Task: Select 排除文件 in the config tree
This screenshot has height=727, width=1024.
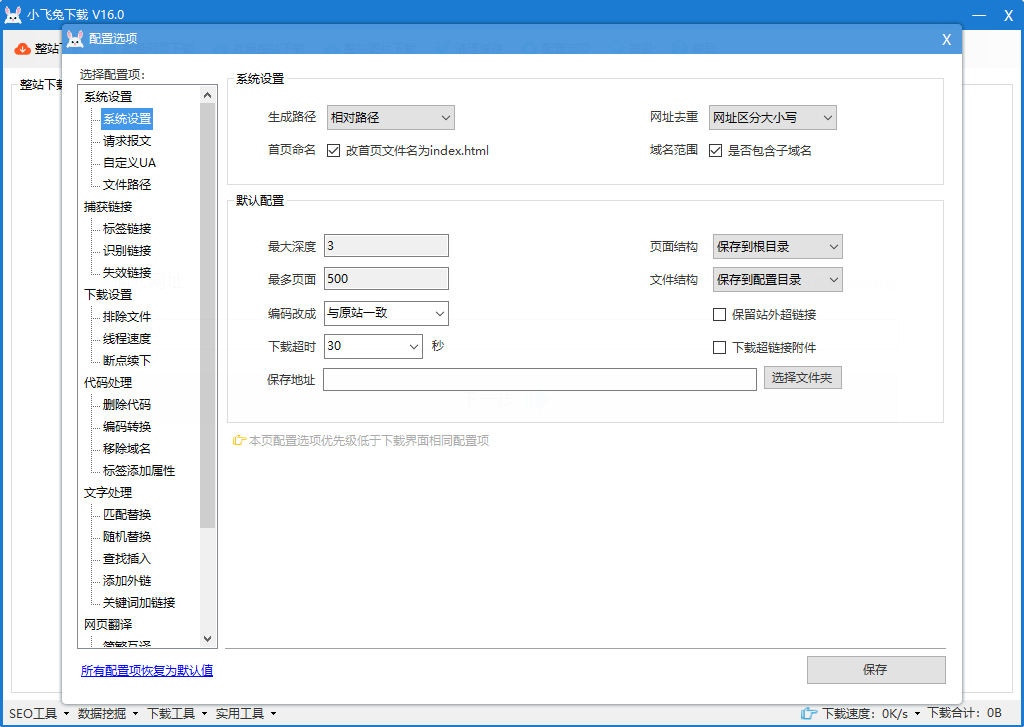Action: 127,317
